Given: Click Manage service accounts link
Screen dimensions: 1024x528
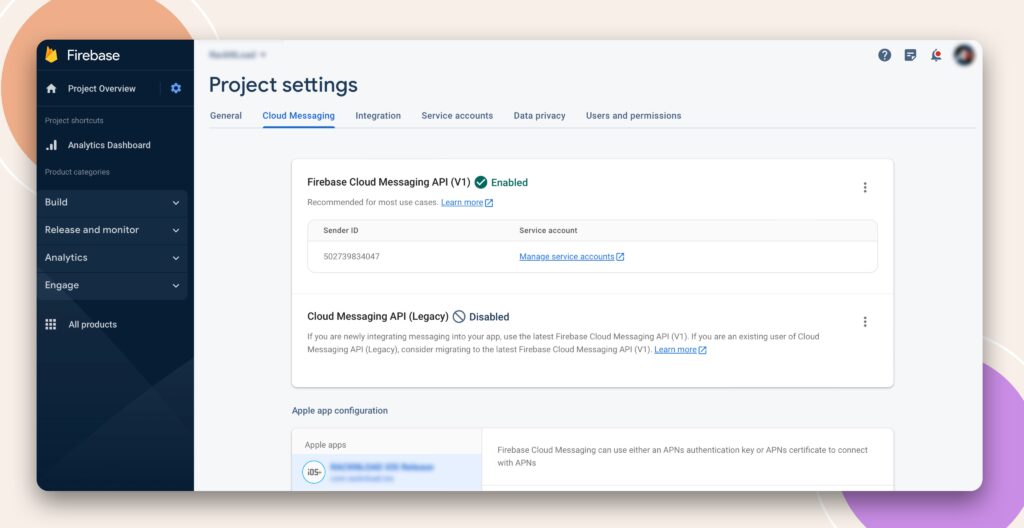Looking at the screenshot, I should point(567,257).
